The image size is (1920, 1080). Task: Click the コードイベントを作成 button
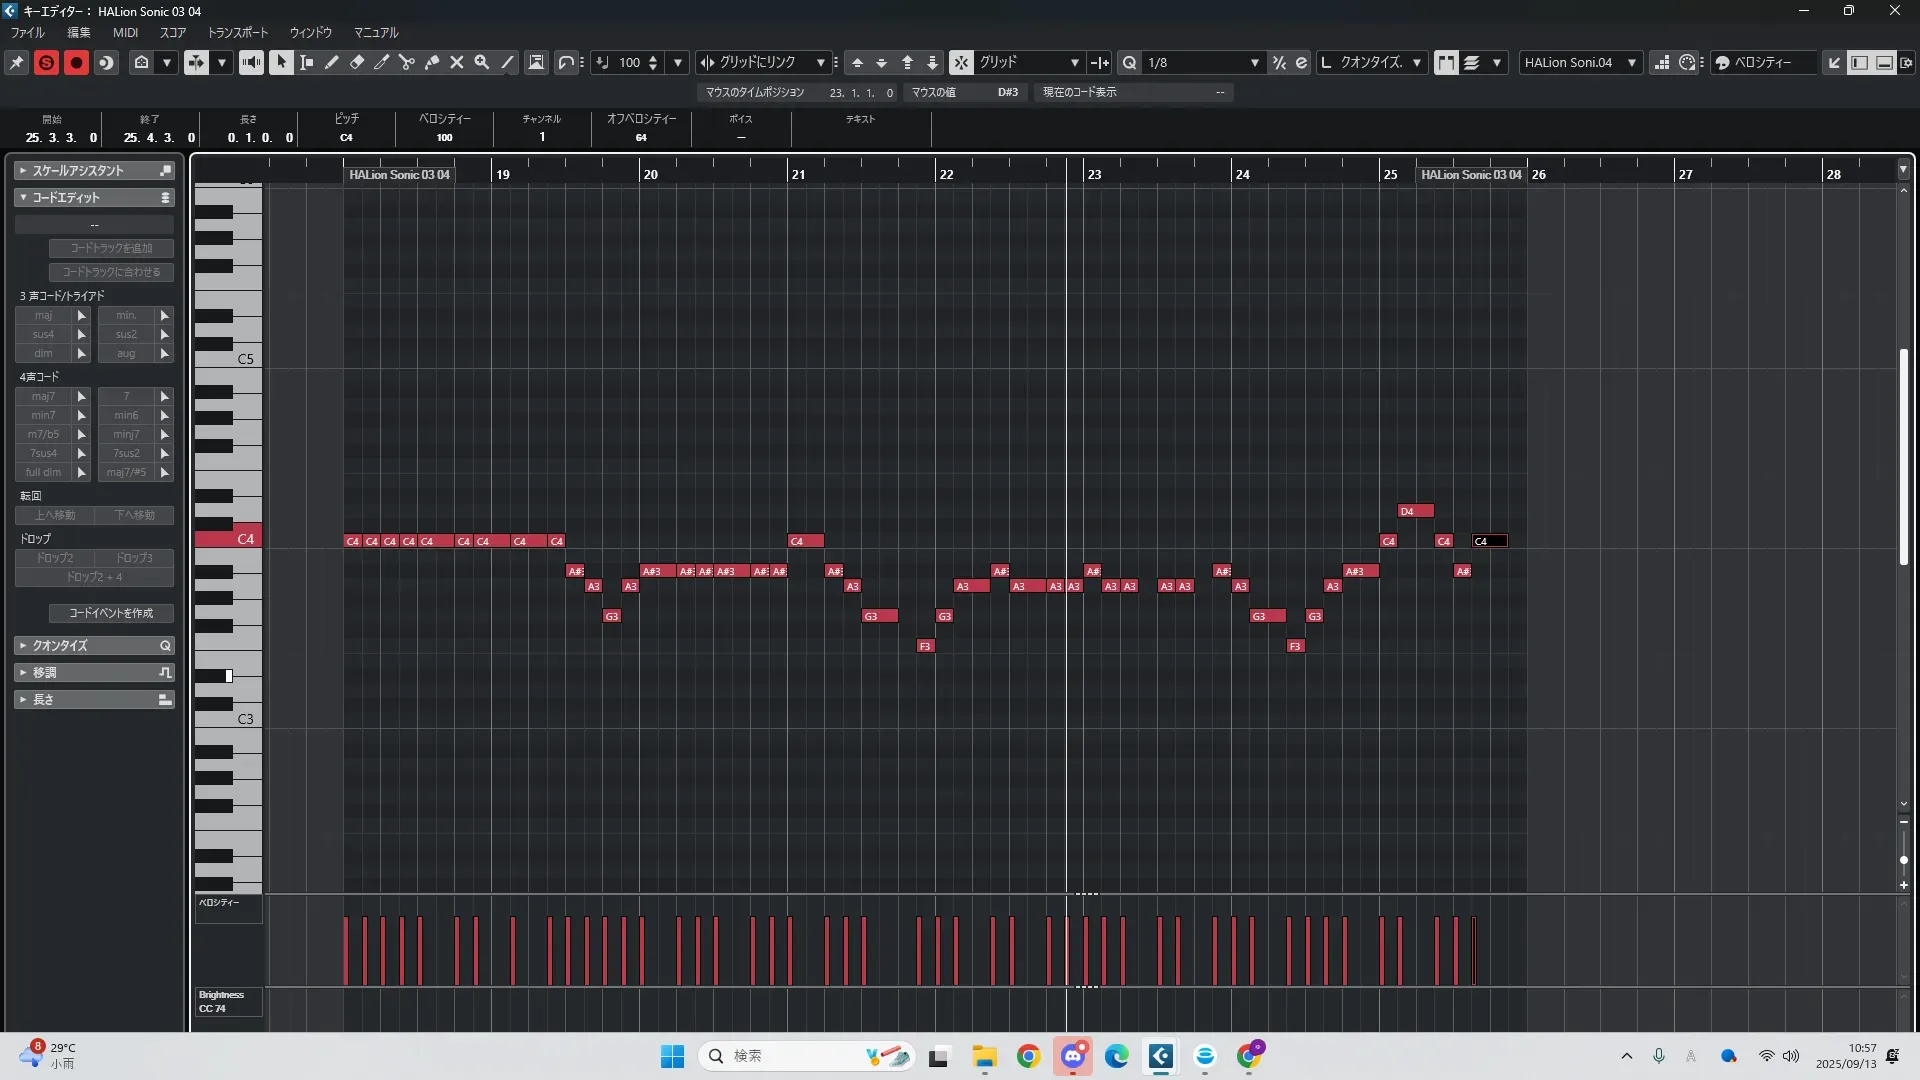pos(111,613)
